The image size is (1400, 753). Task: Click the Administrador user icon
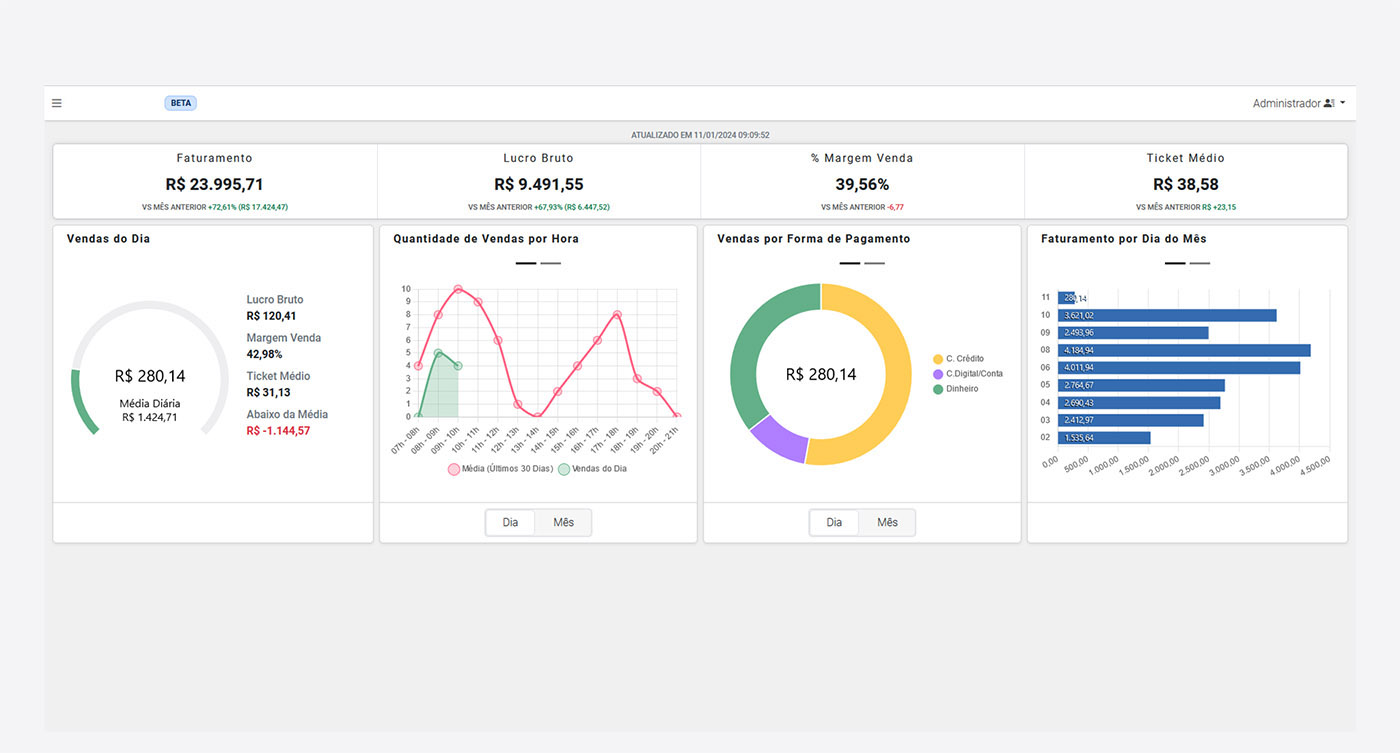tap(1329, 103)
